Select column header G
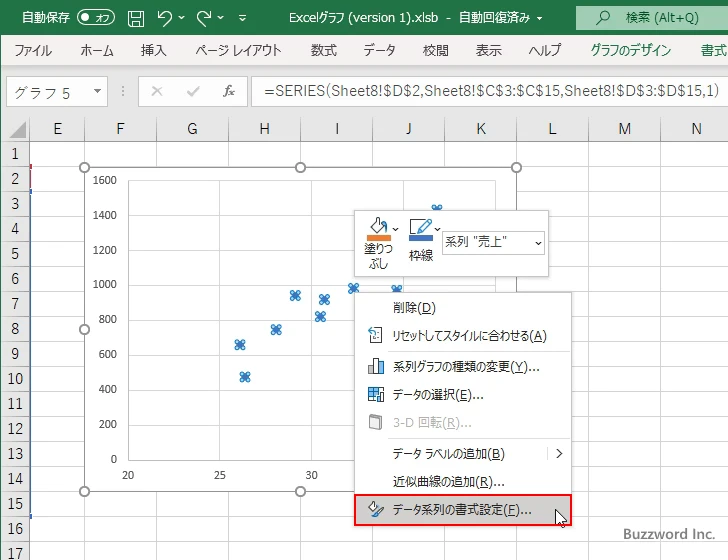Viewport: 728px width, 560px height. 192,129
